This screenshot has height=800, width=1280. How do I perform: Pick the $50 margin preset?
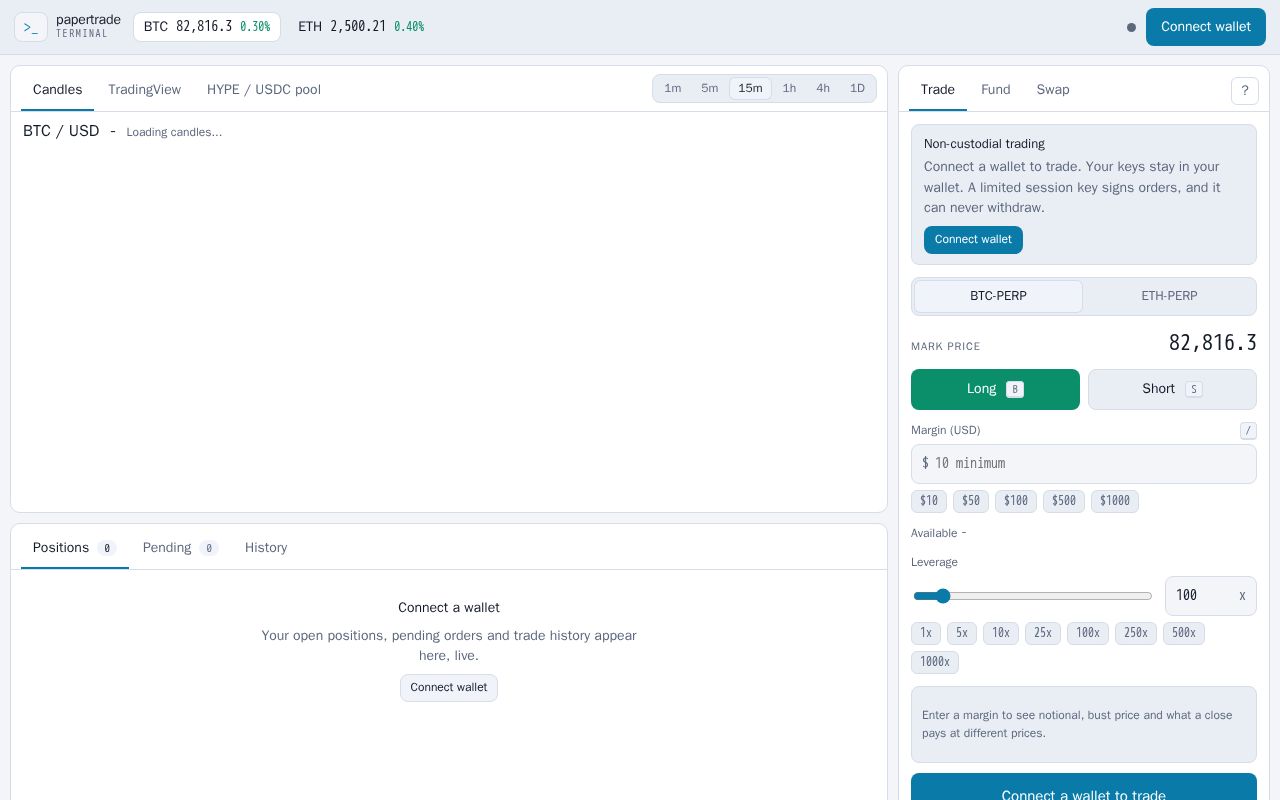click(971, 501)
